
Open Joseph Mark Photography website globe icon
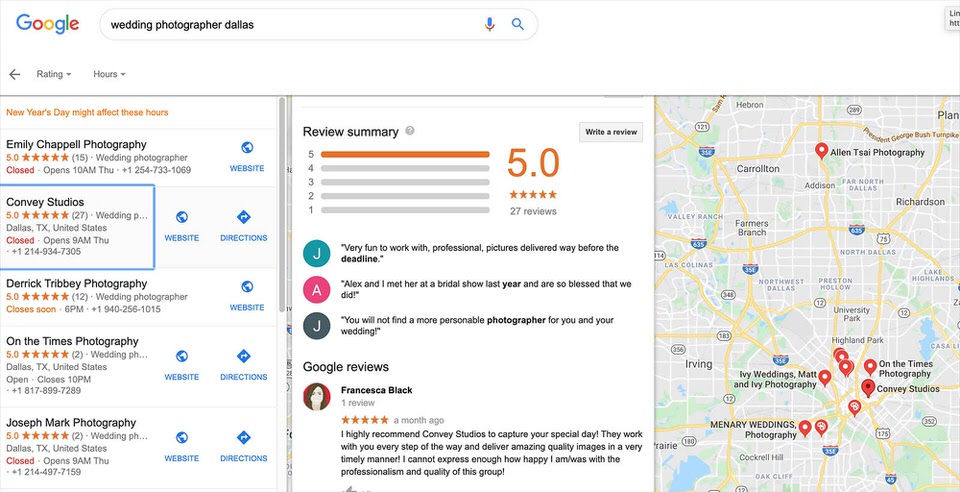[182, 438]
